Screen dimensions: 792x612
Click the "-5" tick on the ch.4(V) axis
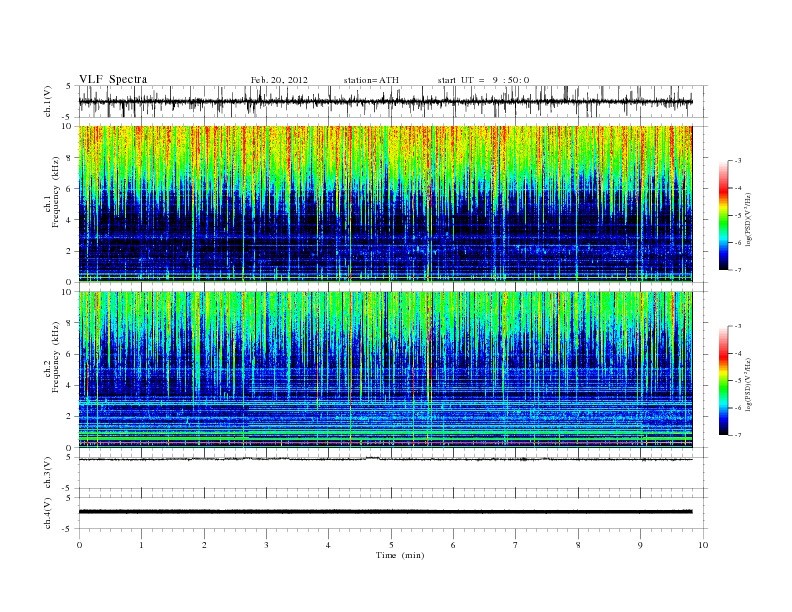tap(68, 529)
